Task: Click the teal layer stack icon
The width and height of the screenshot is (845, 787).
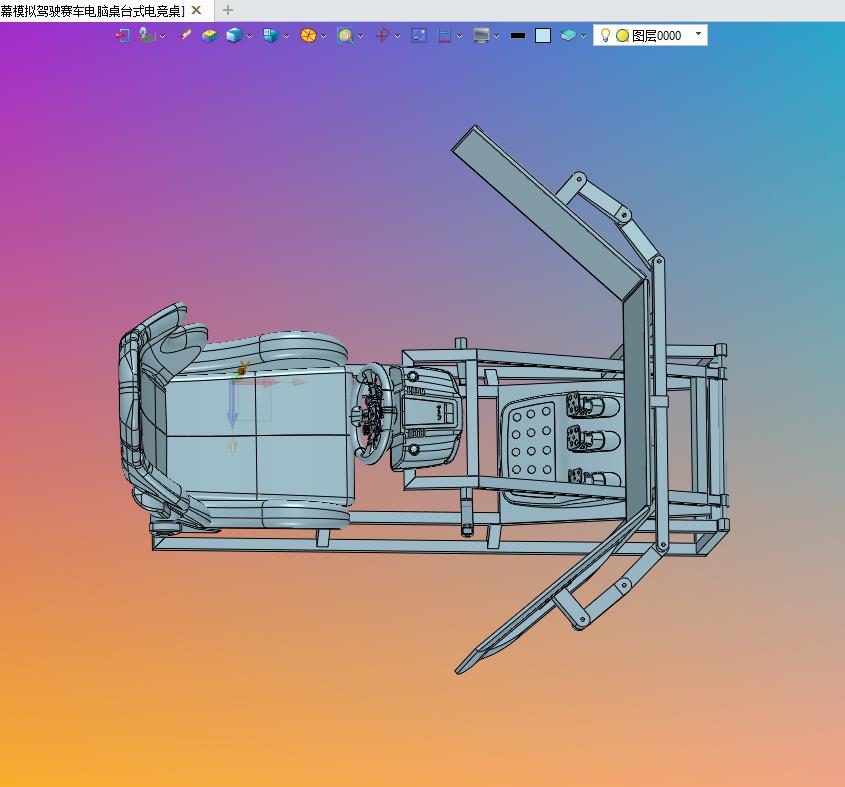Action: 568,36
